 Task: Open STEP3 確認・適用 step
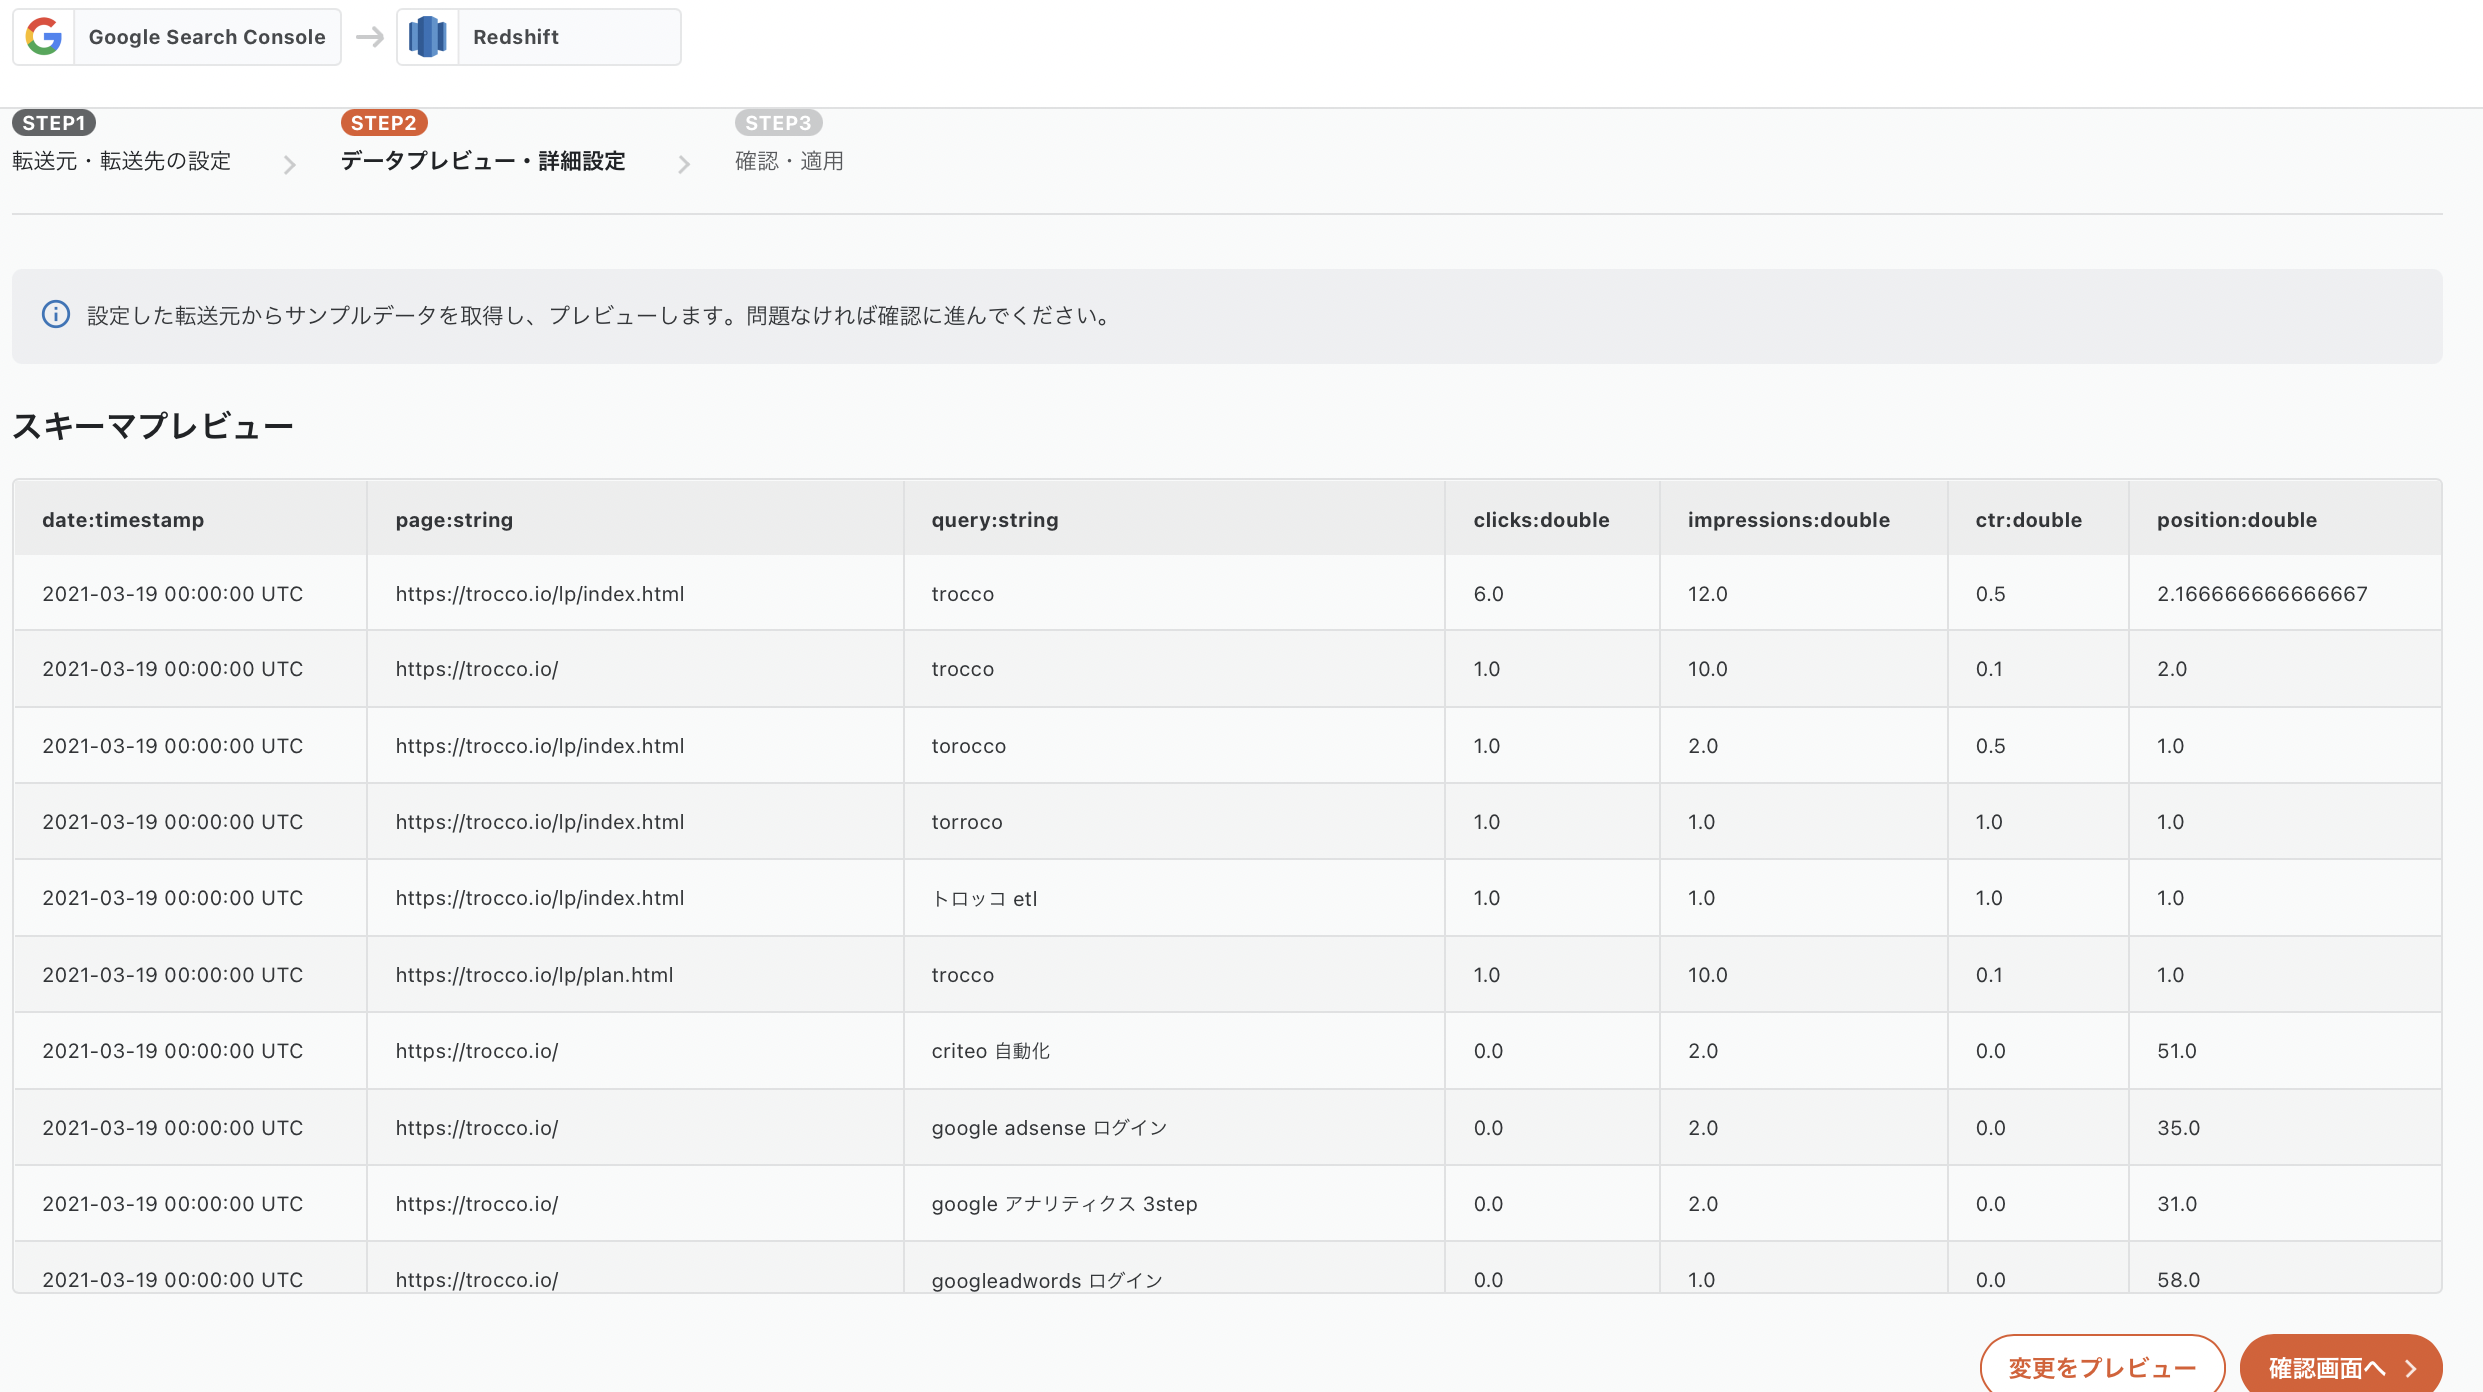[x=789, y=142]
